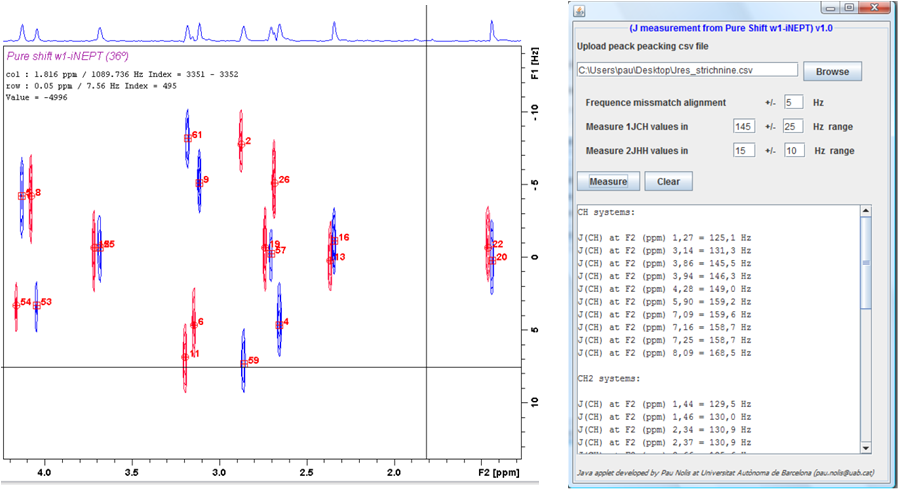Click the results scrollbar down arrow

pyautogui.click(x=866, y=448)
